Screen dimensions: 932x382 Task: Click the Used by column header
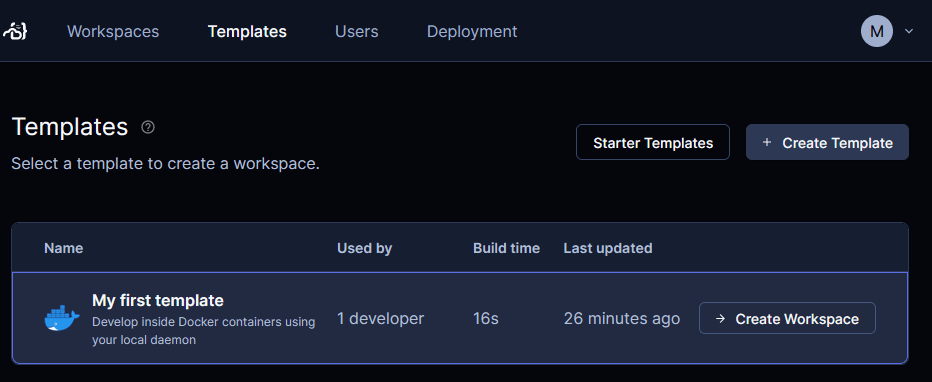364,248
